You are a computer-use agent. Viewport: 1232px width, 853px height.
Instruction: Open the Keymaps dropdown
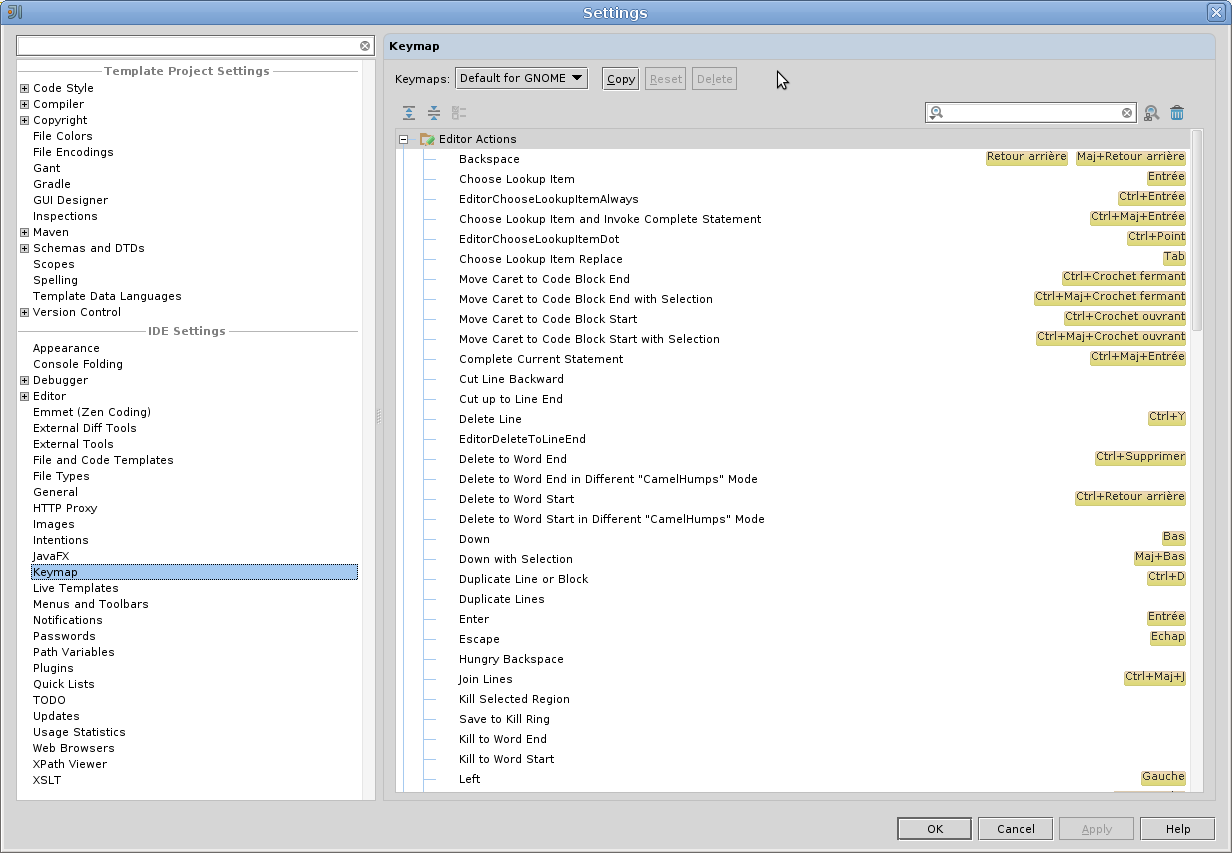point(521,78)
